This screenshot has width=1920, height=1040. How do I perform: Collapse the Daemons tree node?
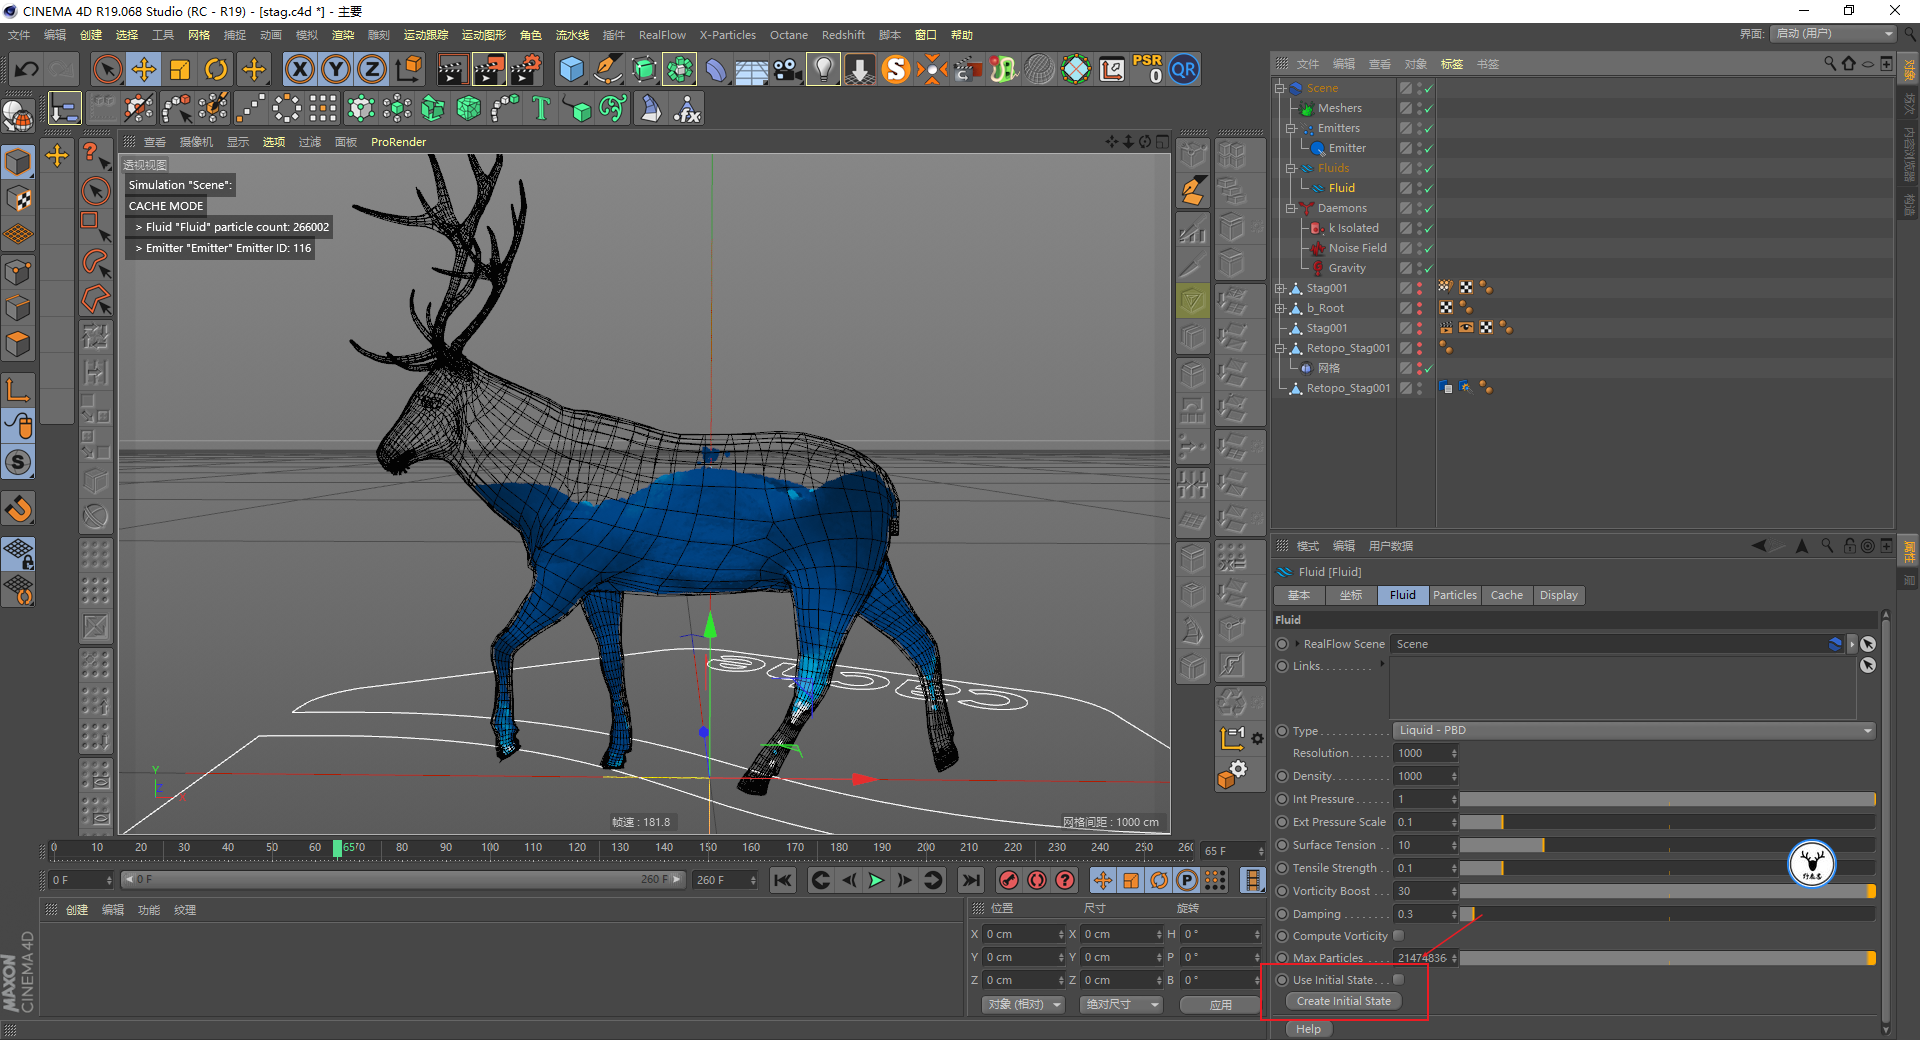[1290, 208]
